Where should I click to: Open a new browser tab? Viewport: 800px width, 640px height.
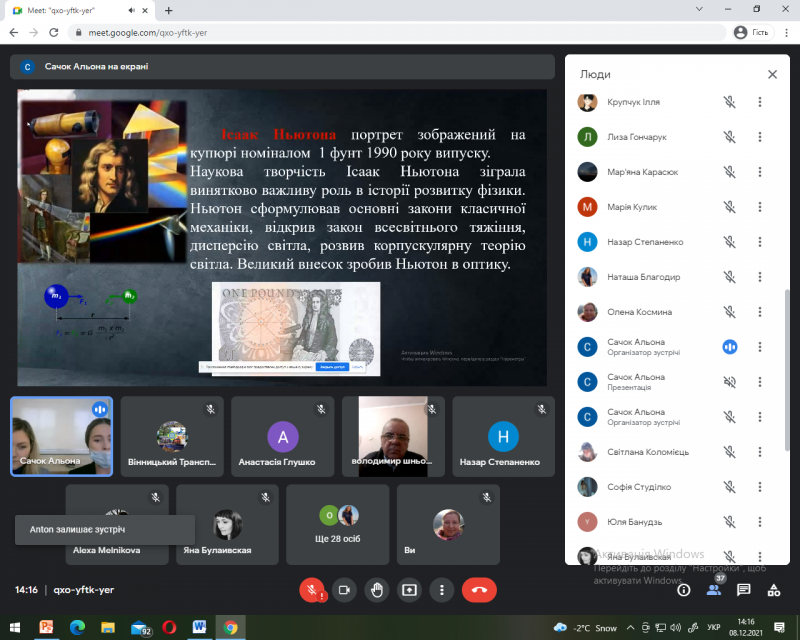[x=168, y=10]
